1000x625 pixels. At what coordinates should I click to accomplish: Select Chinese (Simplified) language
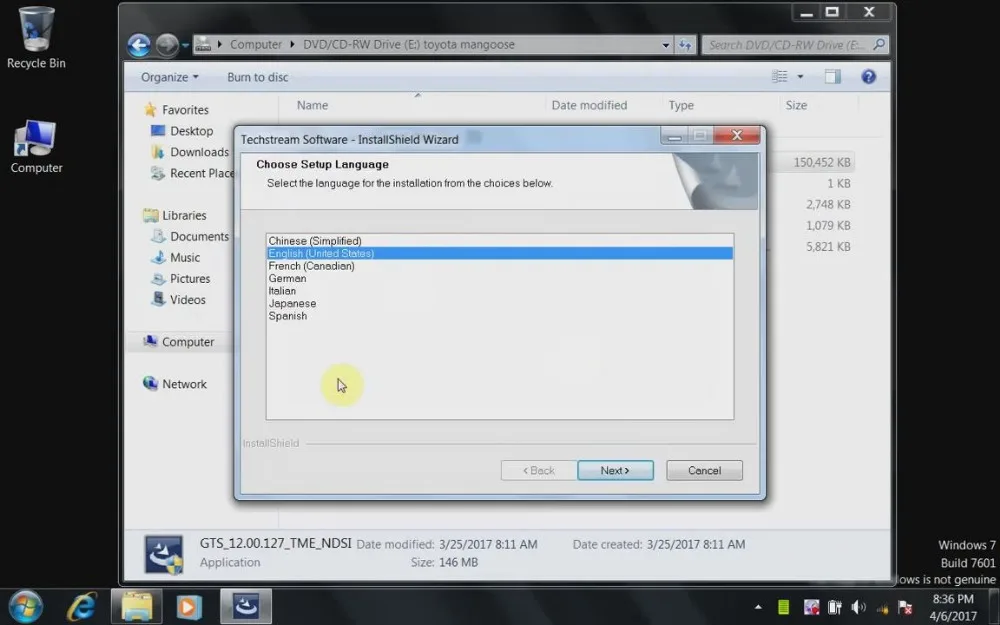pyautogui.click(x=499, y=241)
